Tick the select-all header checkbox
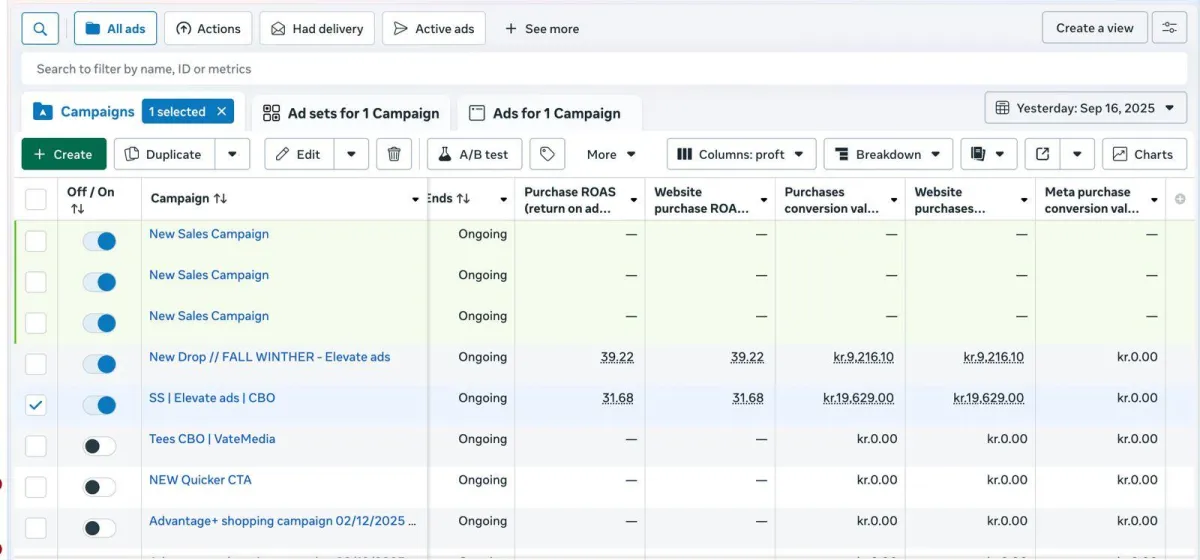Image resolution: width=1200 pixels, height=560 pixels. pos(36,199)
